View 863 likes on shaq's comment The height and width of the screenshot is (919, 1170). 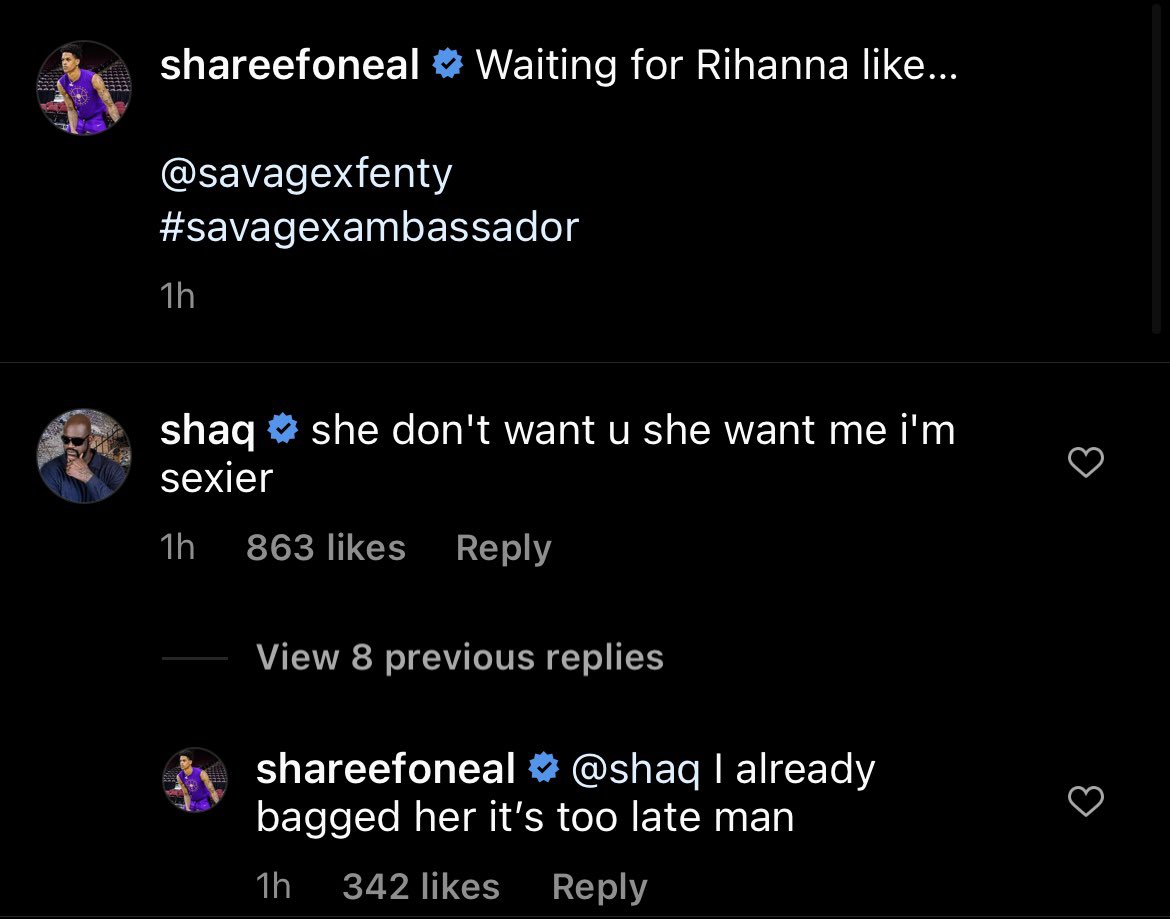click(325, 547)
